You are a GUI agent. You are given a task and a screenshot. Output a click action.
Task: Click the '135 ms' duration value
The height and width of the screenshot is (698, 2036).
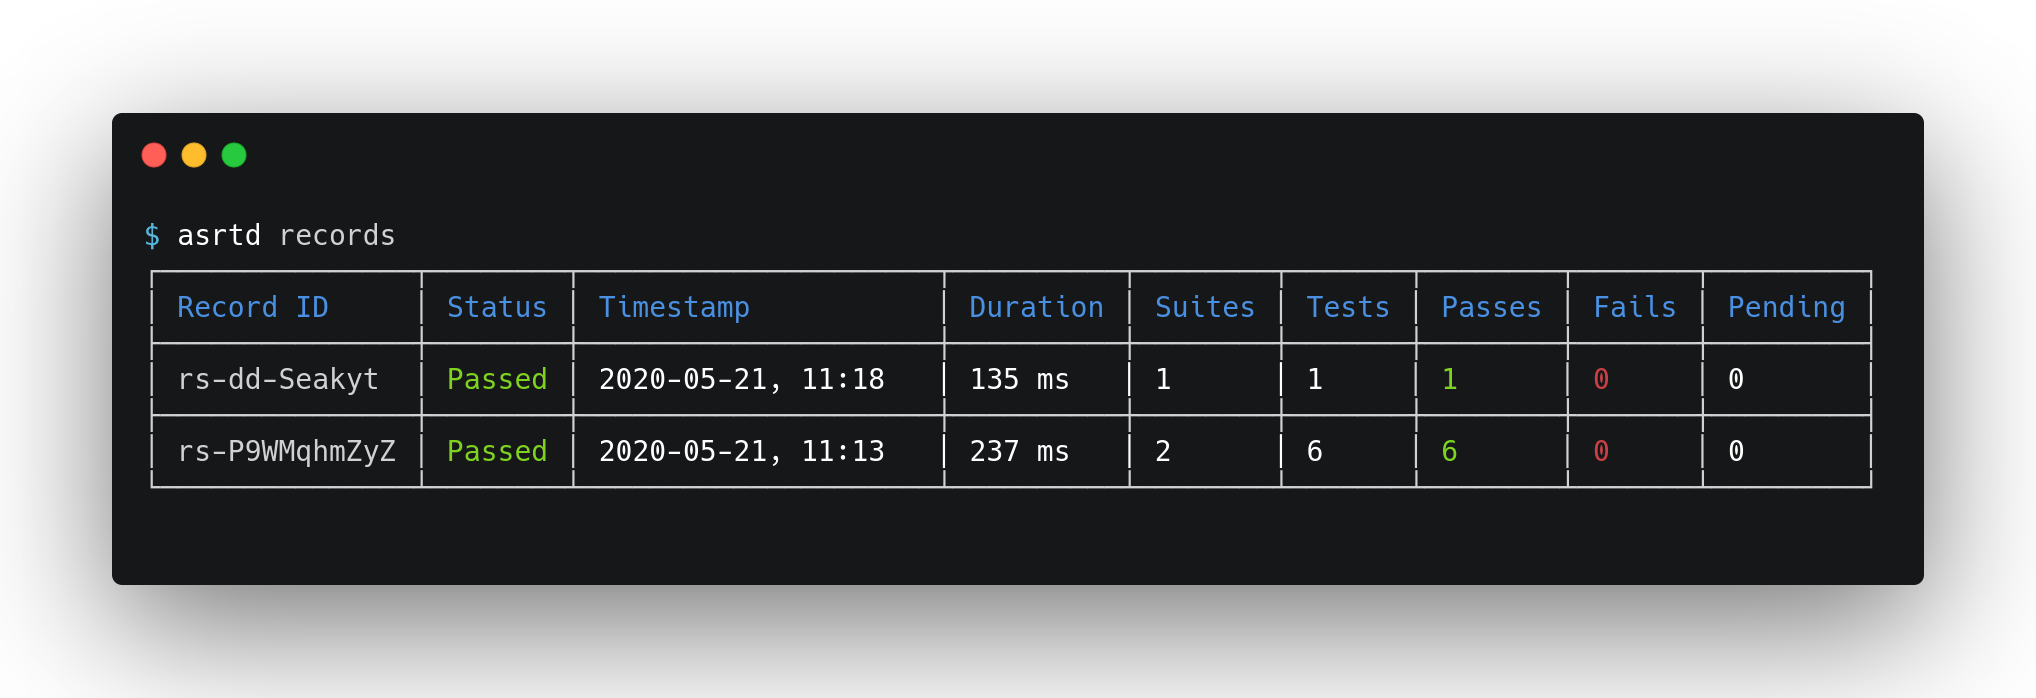click(x=1019, y=379)
